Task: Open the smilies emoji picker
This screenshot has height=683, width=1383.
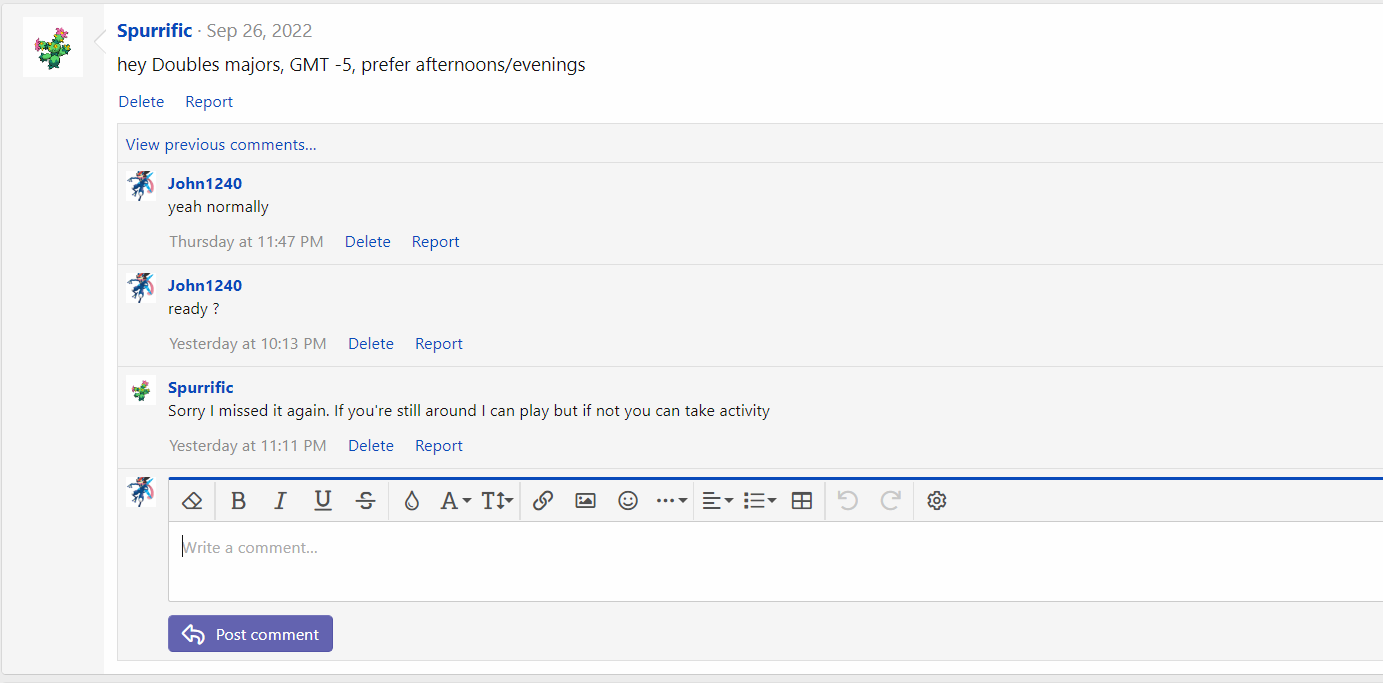Action: click(x=628, y=501)
